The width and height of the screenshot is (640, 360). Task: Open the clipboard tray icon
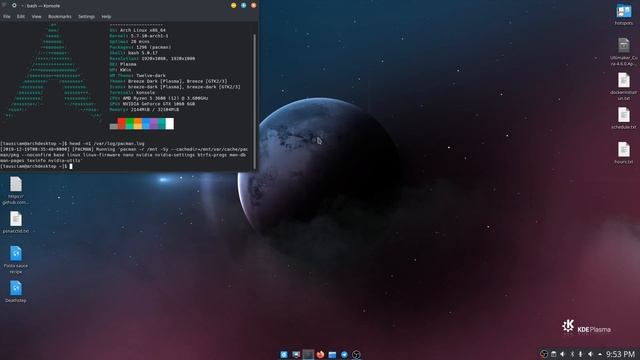click(x=553, y=354)
